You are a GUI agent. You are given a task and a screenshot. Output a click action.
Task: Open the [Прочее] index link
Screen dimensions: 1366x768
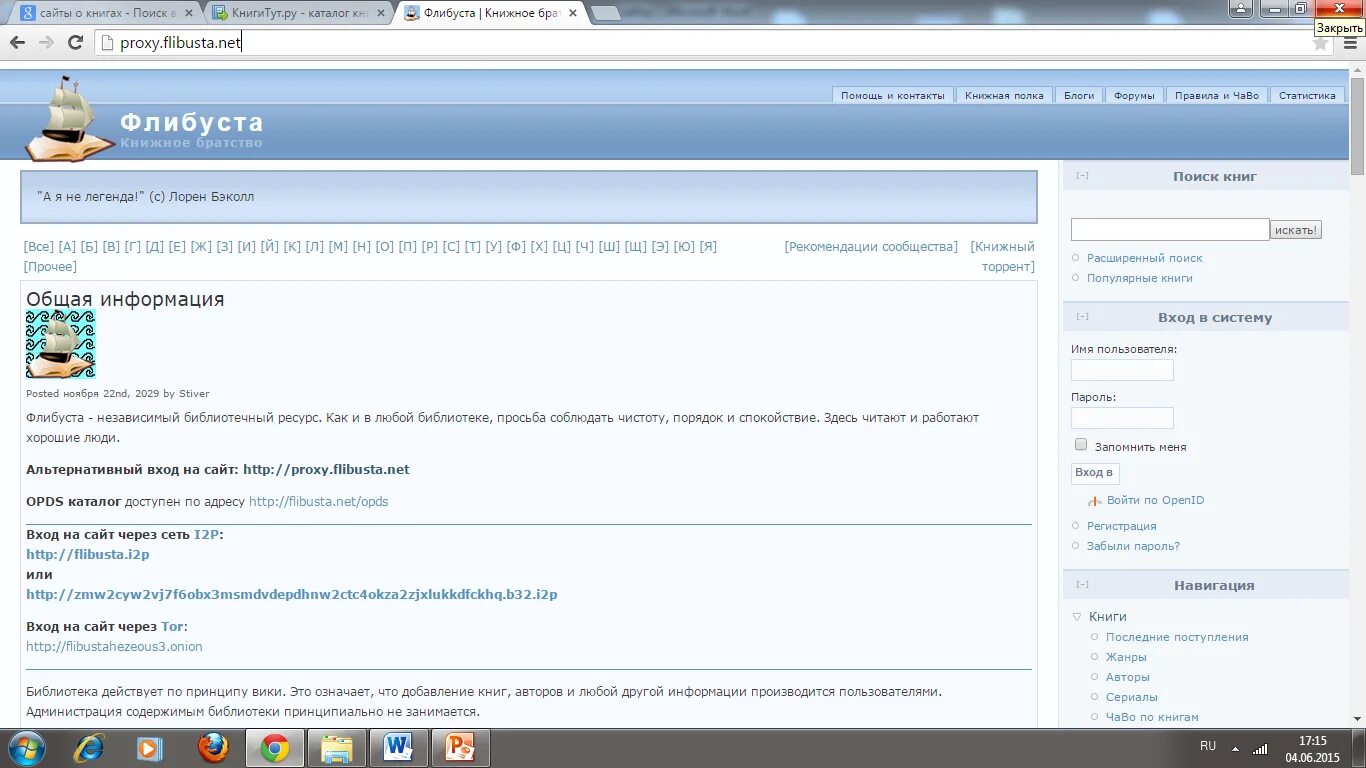coord(50,267)
